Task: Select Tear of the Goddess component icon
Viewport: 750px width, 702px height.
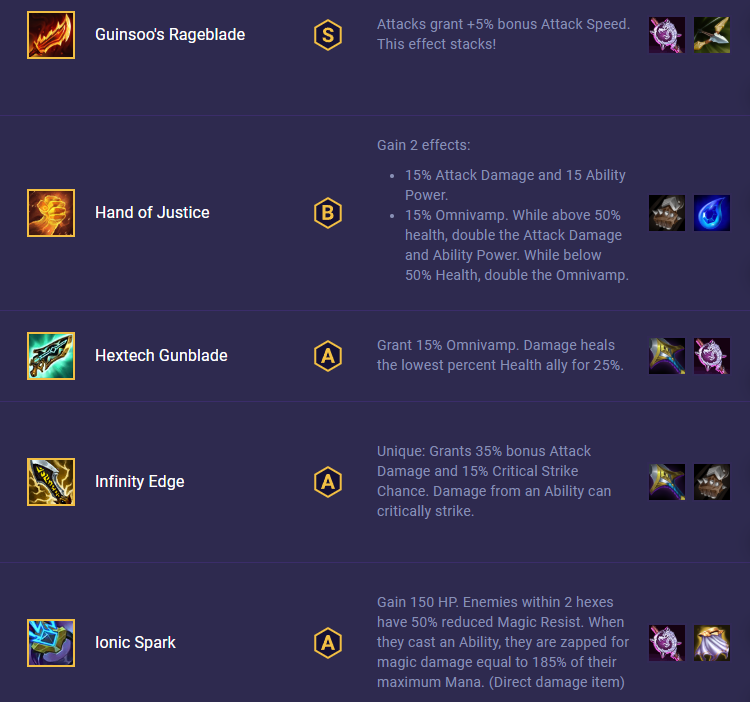Action: click(712, 213)
